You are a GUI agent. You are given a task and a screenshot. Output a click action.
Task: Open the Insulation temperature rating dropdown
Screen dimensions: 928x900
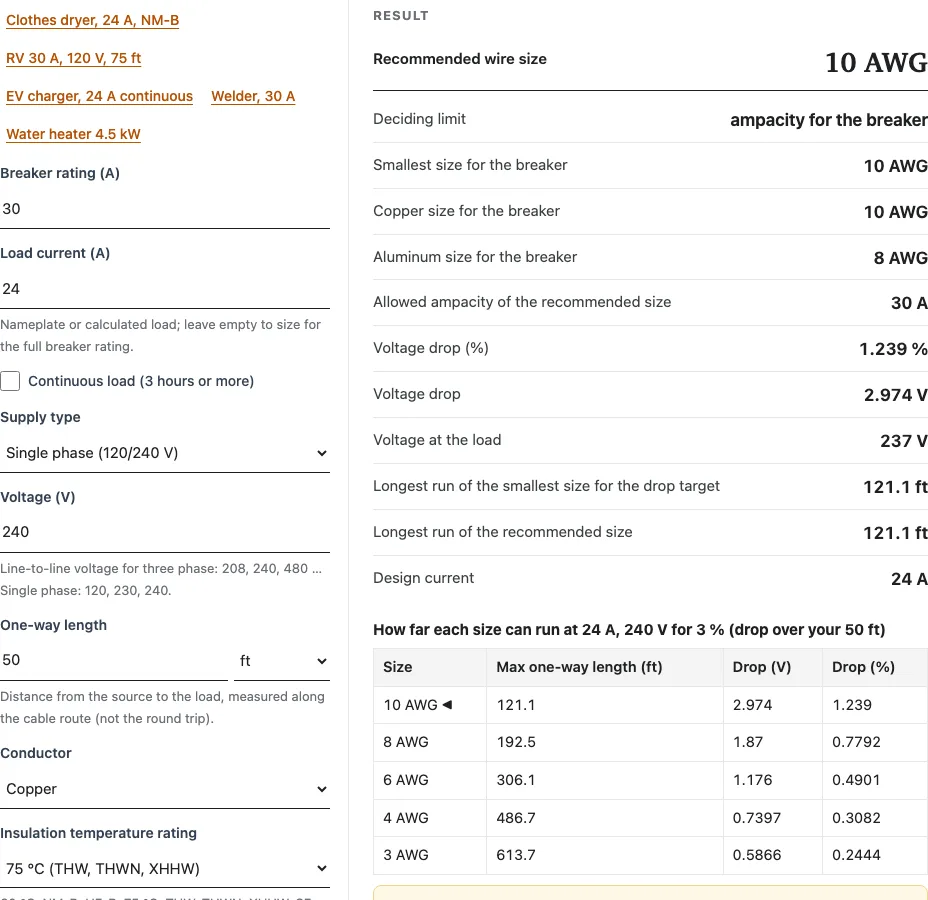tap(165, 869)
